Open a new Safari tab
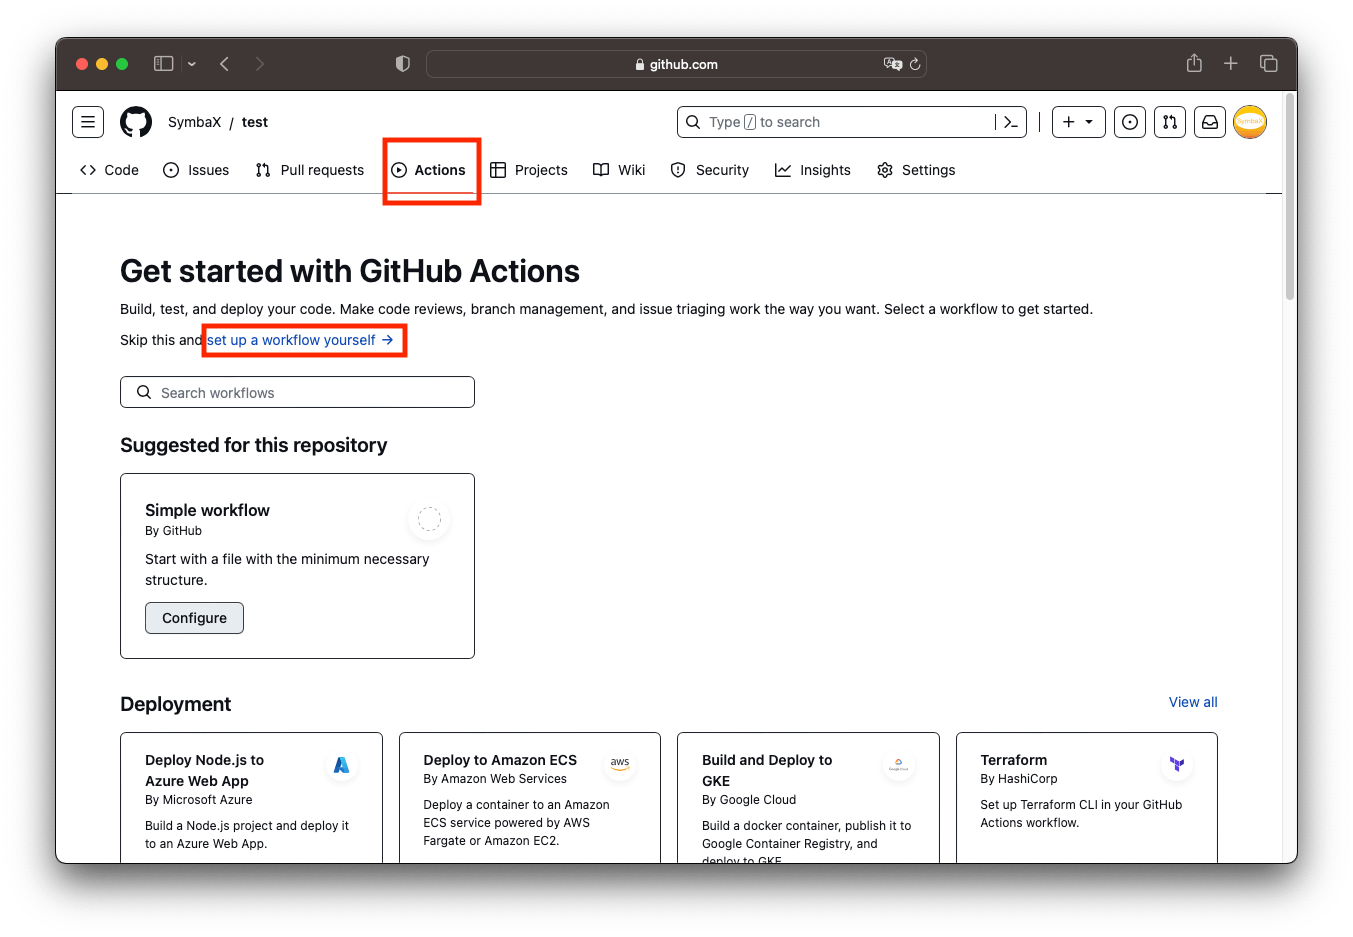Image resolution: width=1353 pixels, height=937 pixels. [1231, 64]
